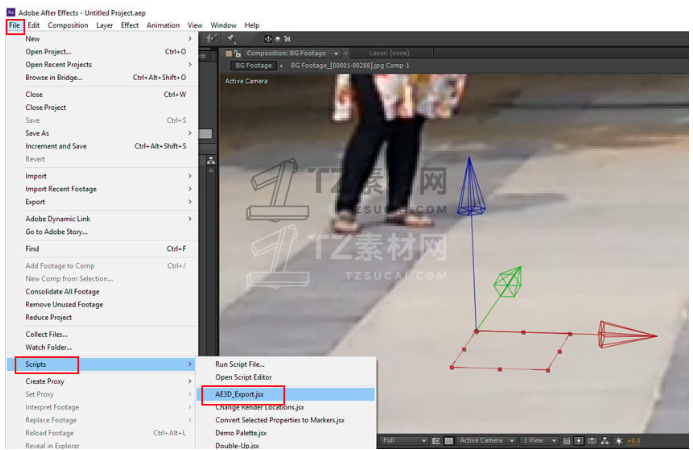Viewport: 693px width, 450px height.
Task: Click the comp flowchart icon in left panel
Action: (211, 160)
